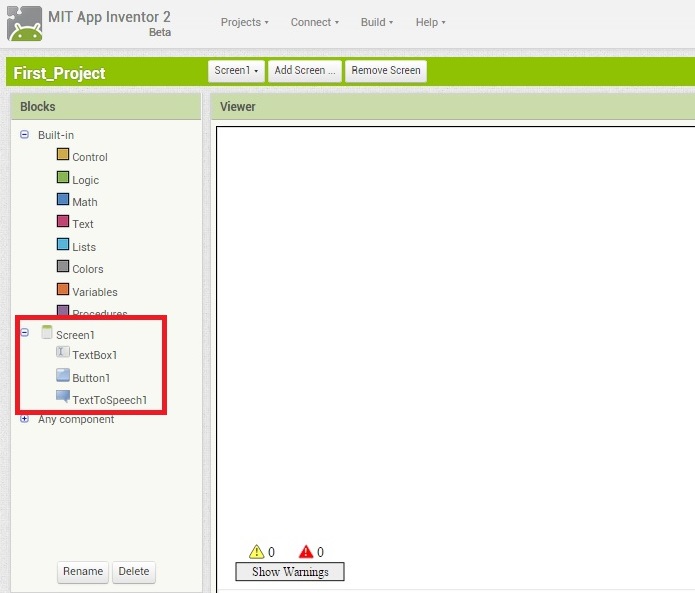
Task: Click the red error triangle icon
Action: click(x=306, y=551)
